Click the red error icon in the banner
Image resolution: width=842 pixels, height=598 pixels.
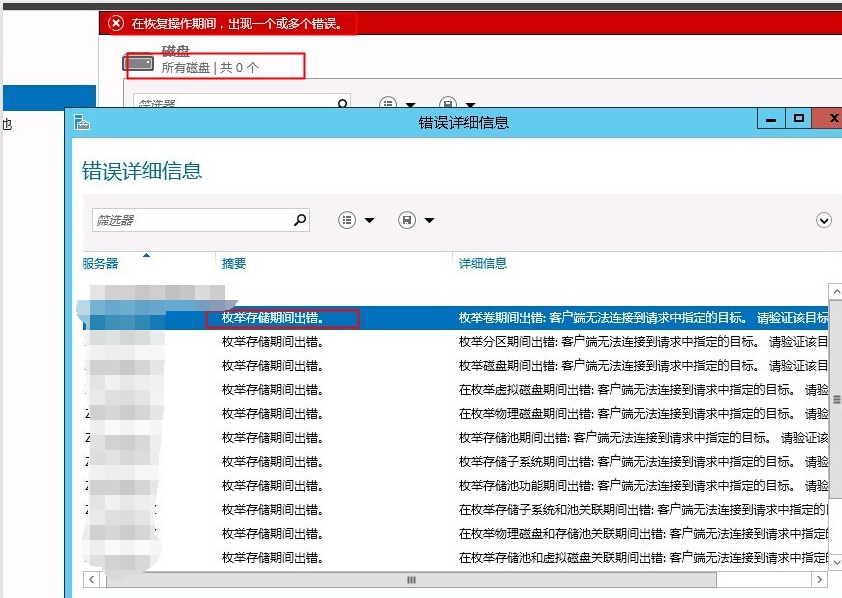coord(116,23)
